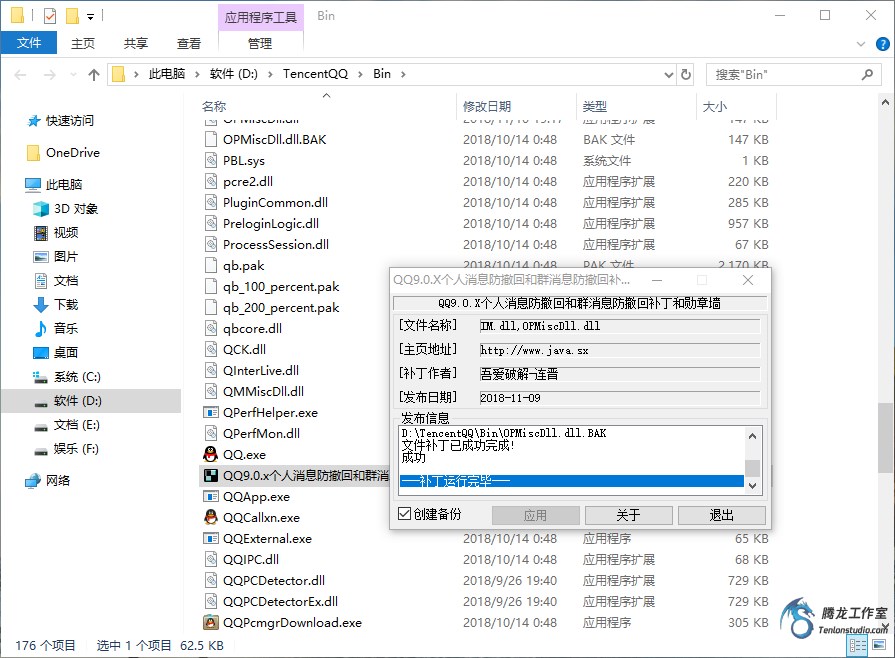
Task: Switch to the 查看 ribbon tab
Action: point(189,43)
